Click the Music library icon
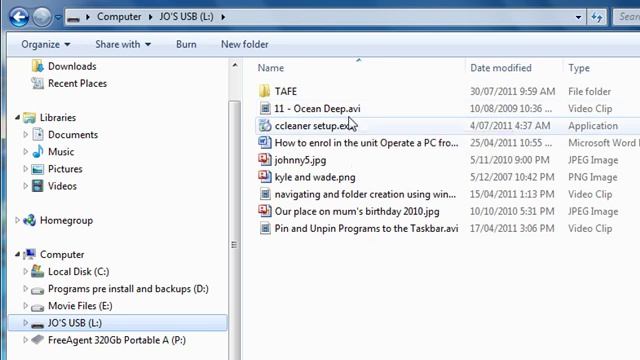This screenshot has height=360, width=640. coord(38,151)
